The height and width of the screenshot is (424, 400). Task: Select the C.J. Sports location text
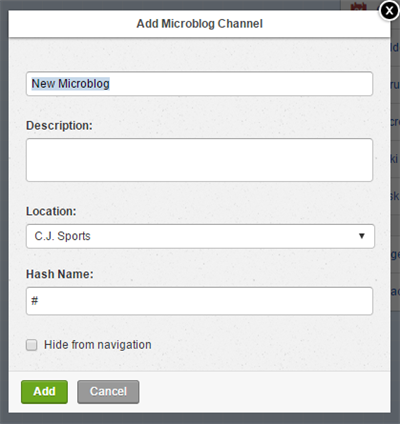click(63, 236)
